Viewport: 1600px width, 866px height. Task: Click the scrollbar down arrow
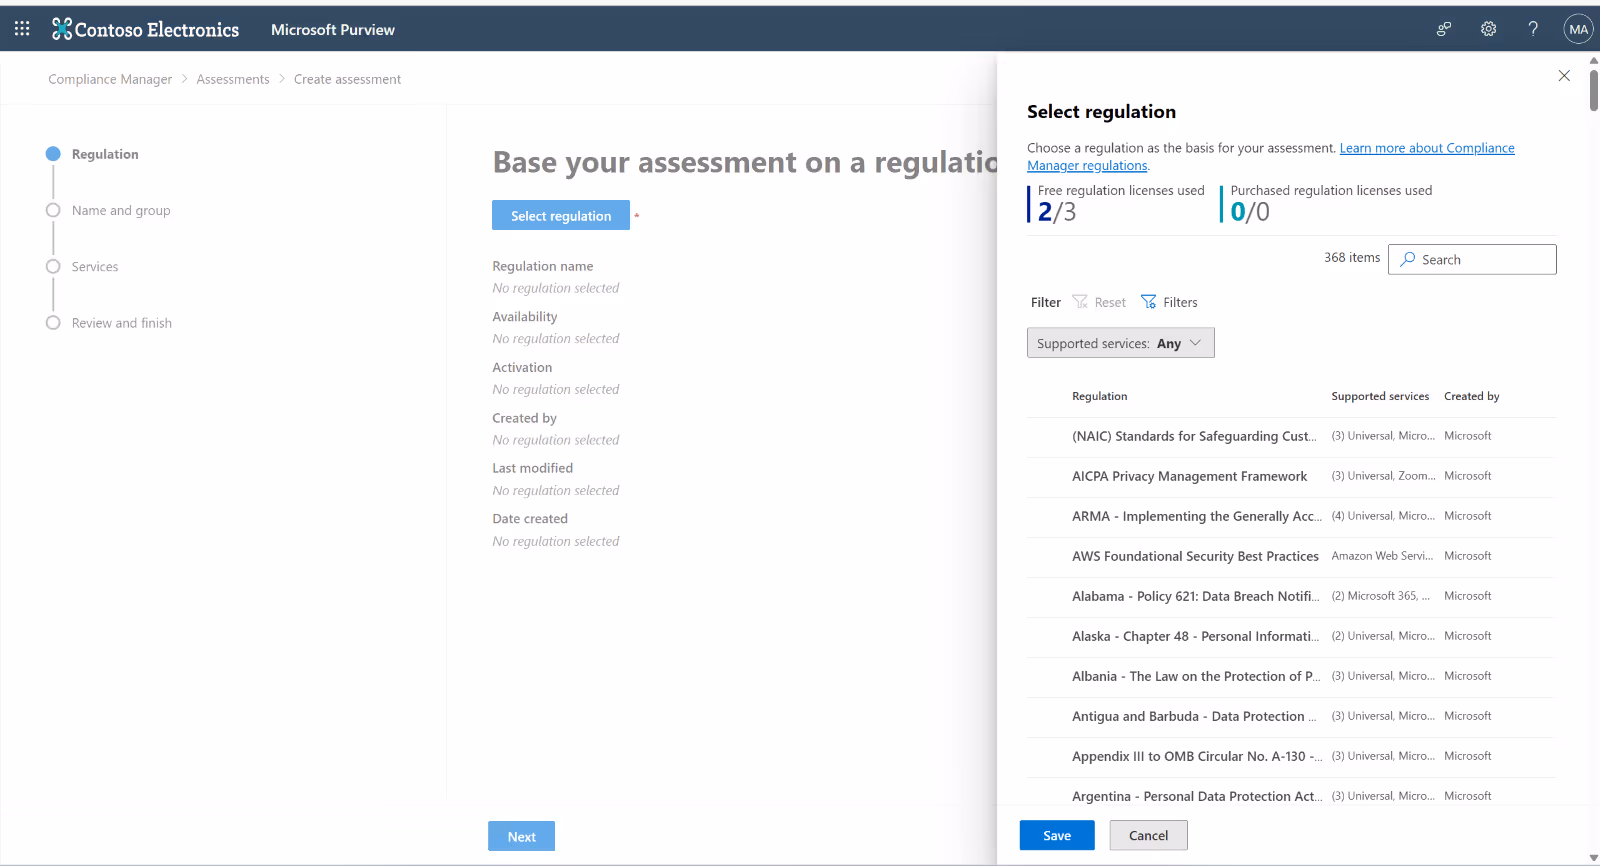pos(1593,858)
